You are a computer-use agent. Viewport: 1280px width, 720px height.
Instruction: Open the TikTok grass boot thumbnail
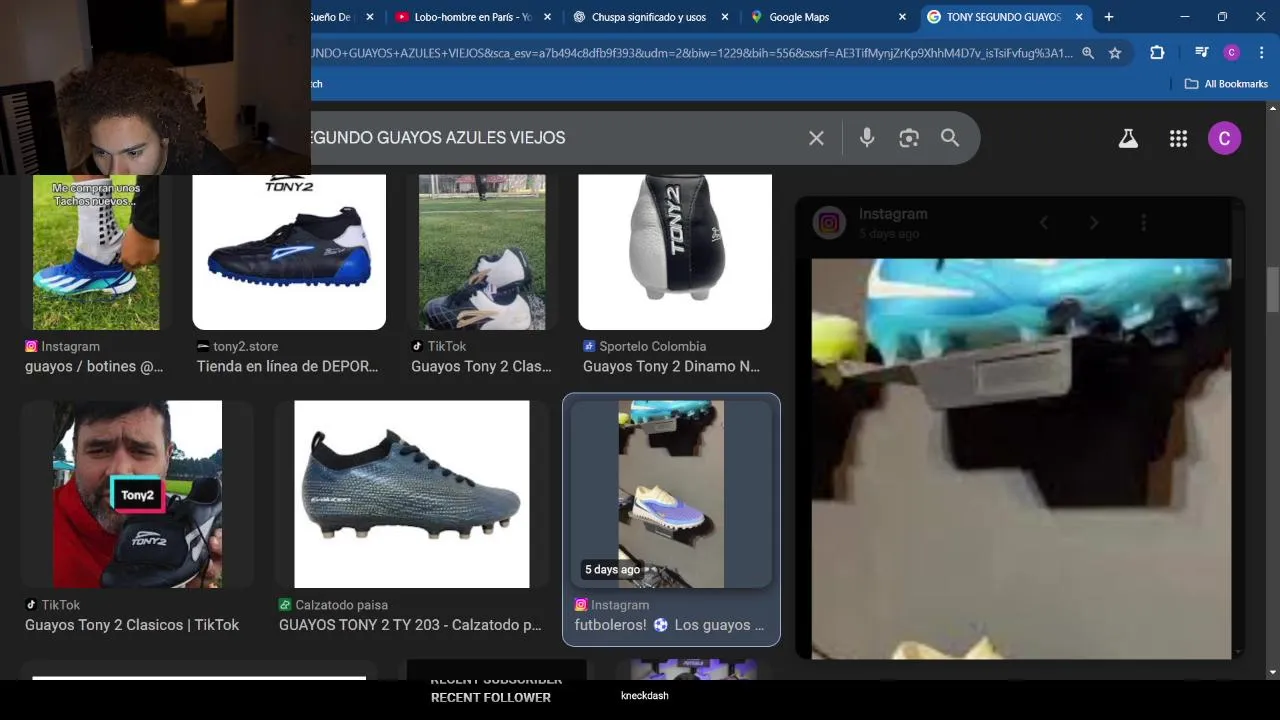tap(482, 252)
